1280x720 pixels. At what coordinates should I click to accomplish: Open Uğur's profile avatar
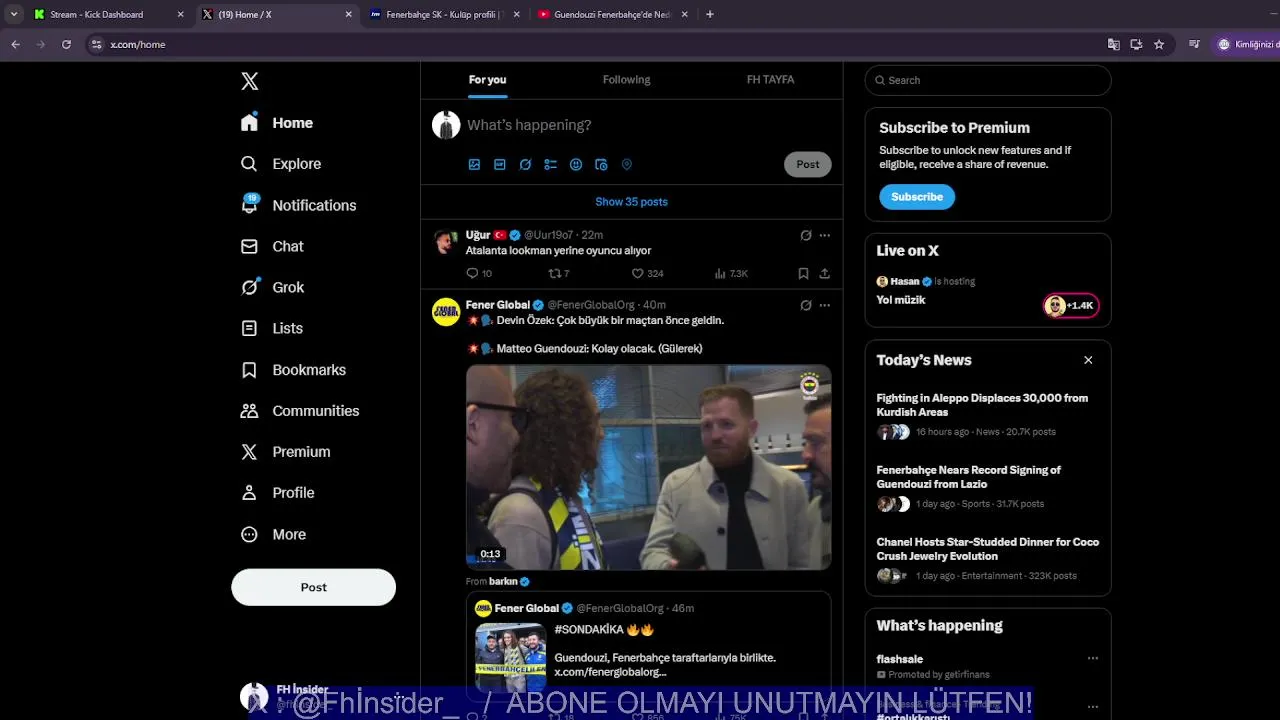[446, 242]
